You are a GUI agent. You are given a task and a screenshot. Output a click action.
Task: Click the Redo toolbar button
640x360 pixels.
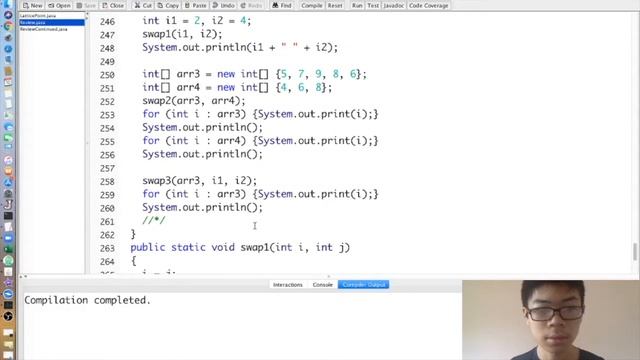(251, 5)
